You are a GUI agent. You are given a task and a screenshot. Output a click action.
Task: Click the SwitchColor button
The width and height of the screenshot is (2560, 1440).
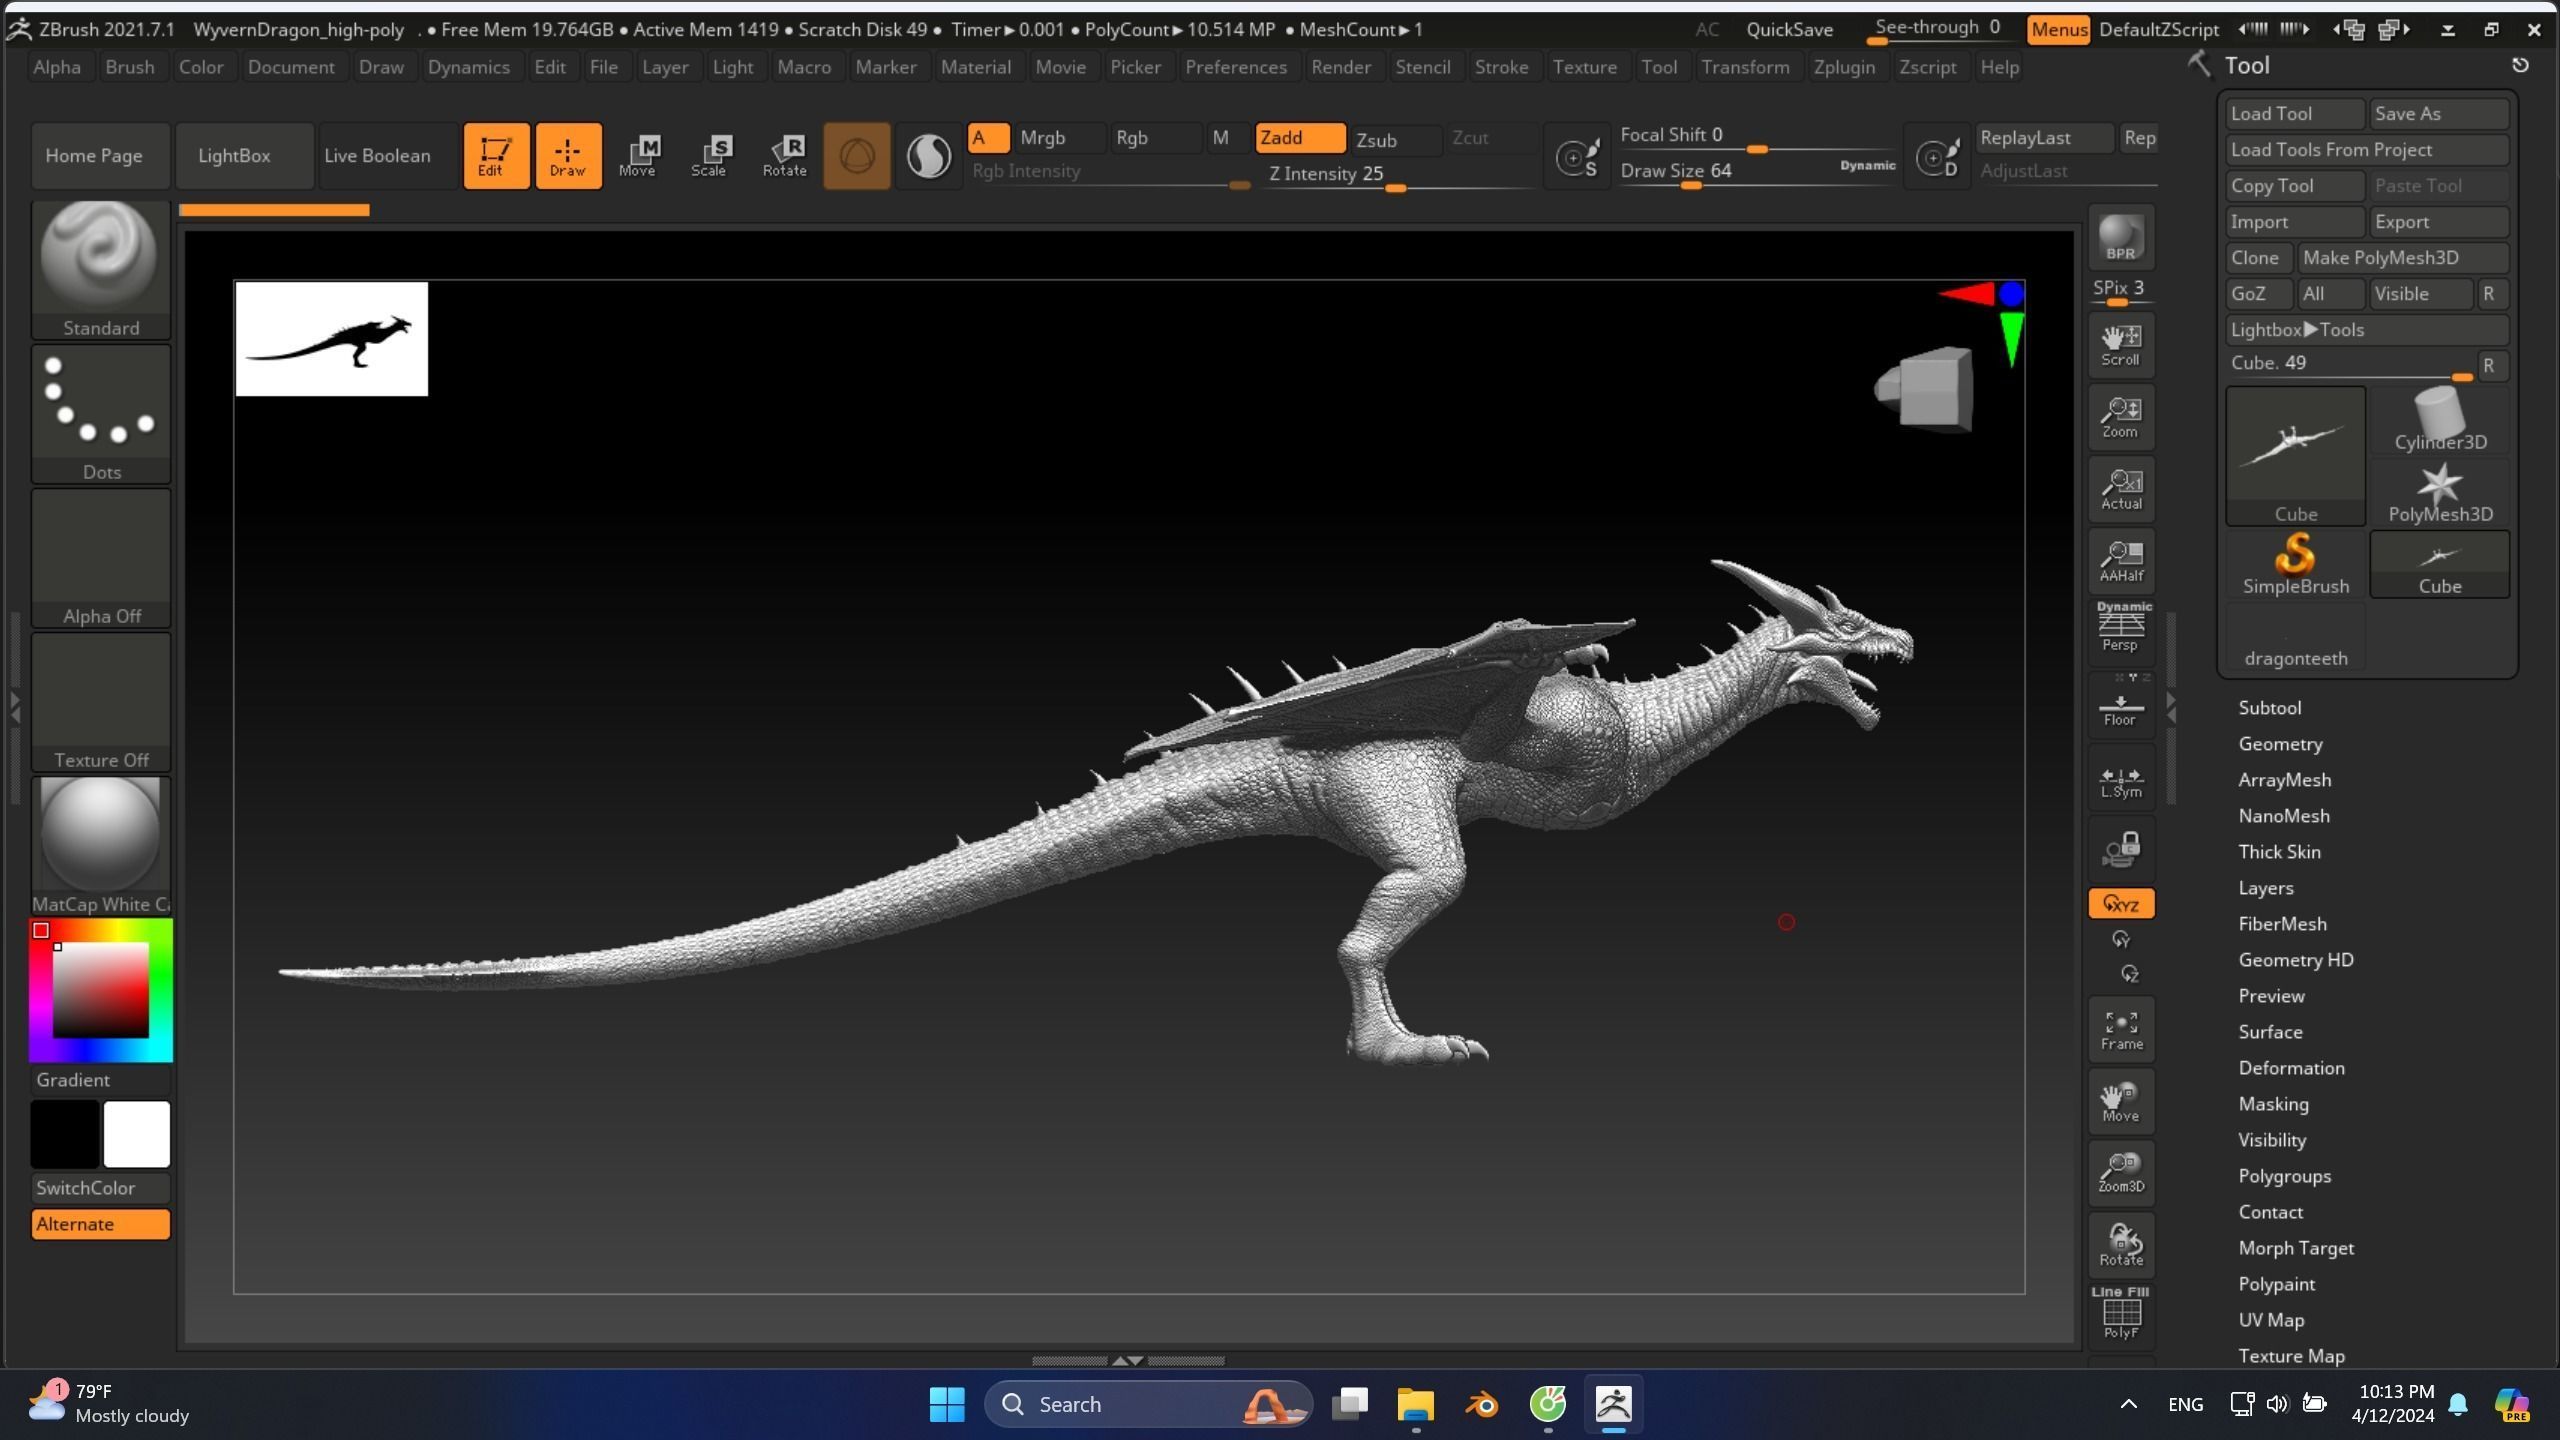100,1188
